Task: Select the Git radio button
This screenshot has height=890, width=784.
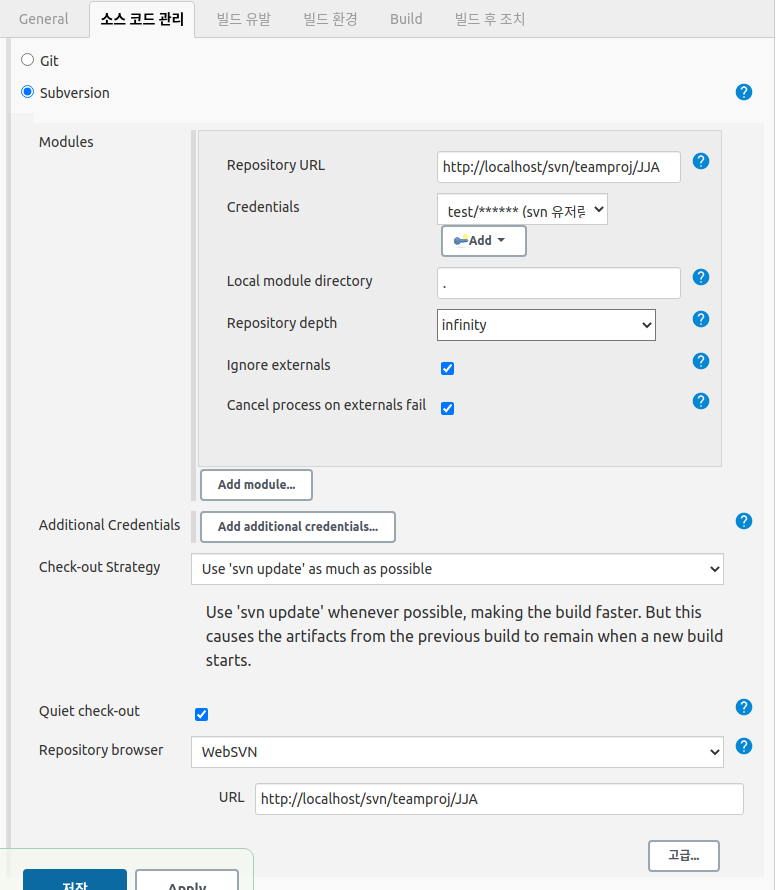Action: (27, 60)
